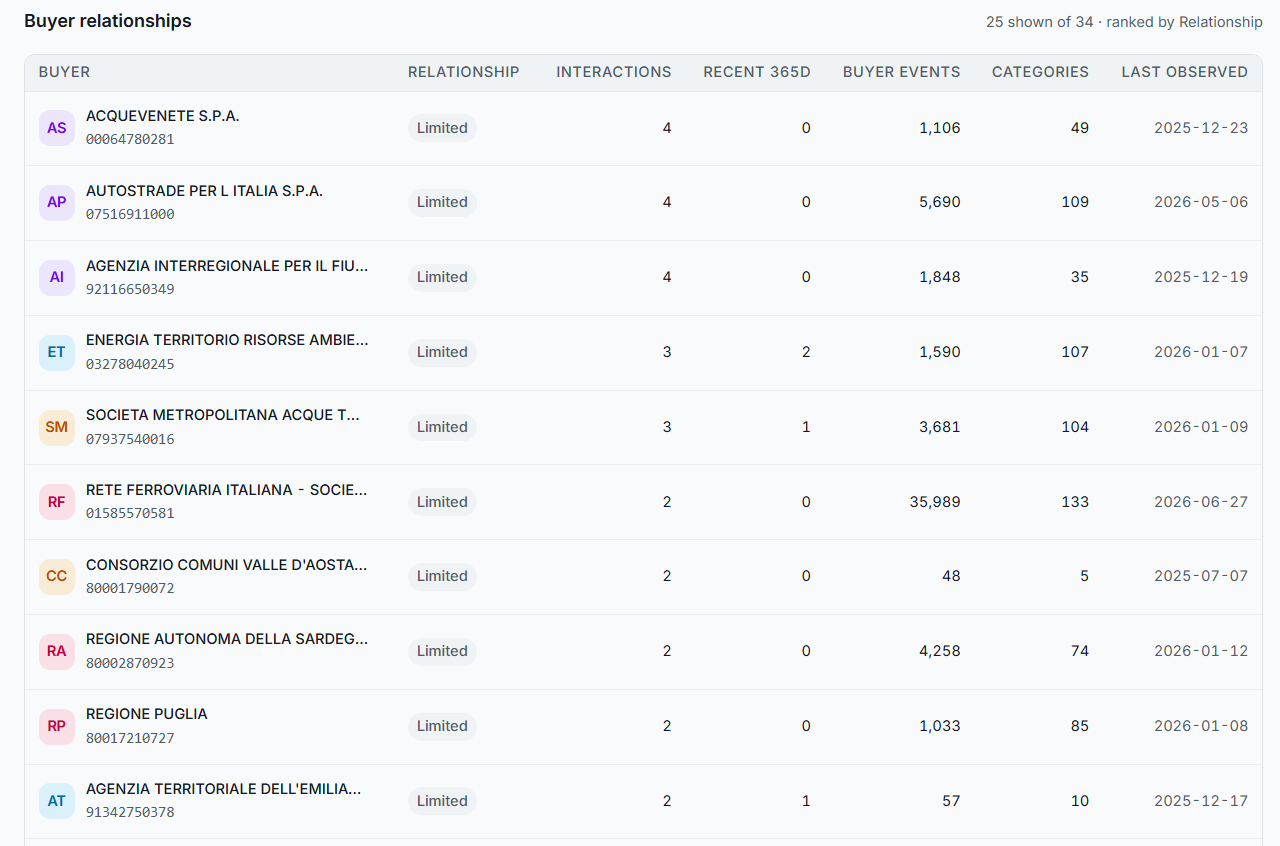Click the Limited badge for ENERGIA TERRITORIO
1280x846 pixels.
[x=442, y=352]
